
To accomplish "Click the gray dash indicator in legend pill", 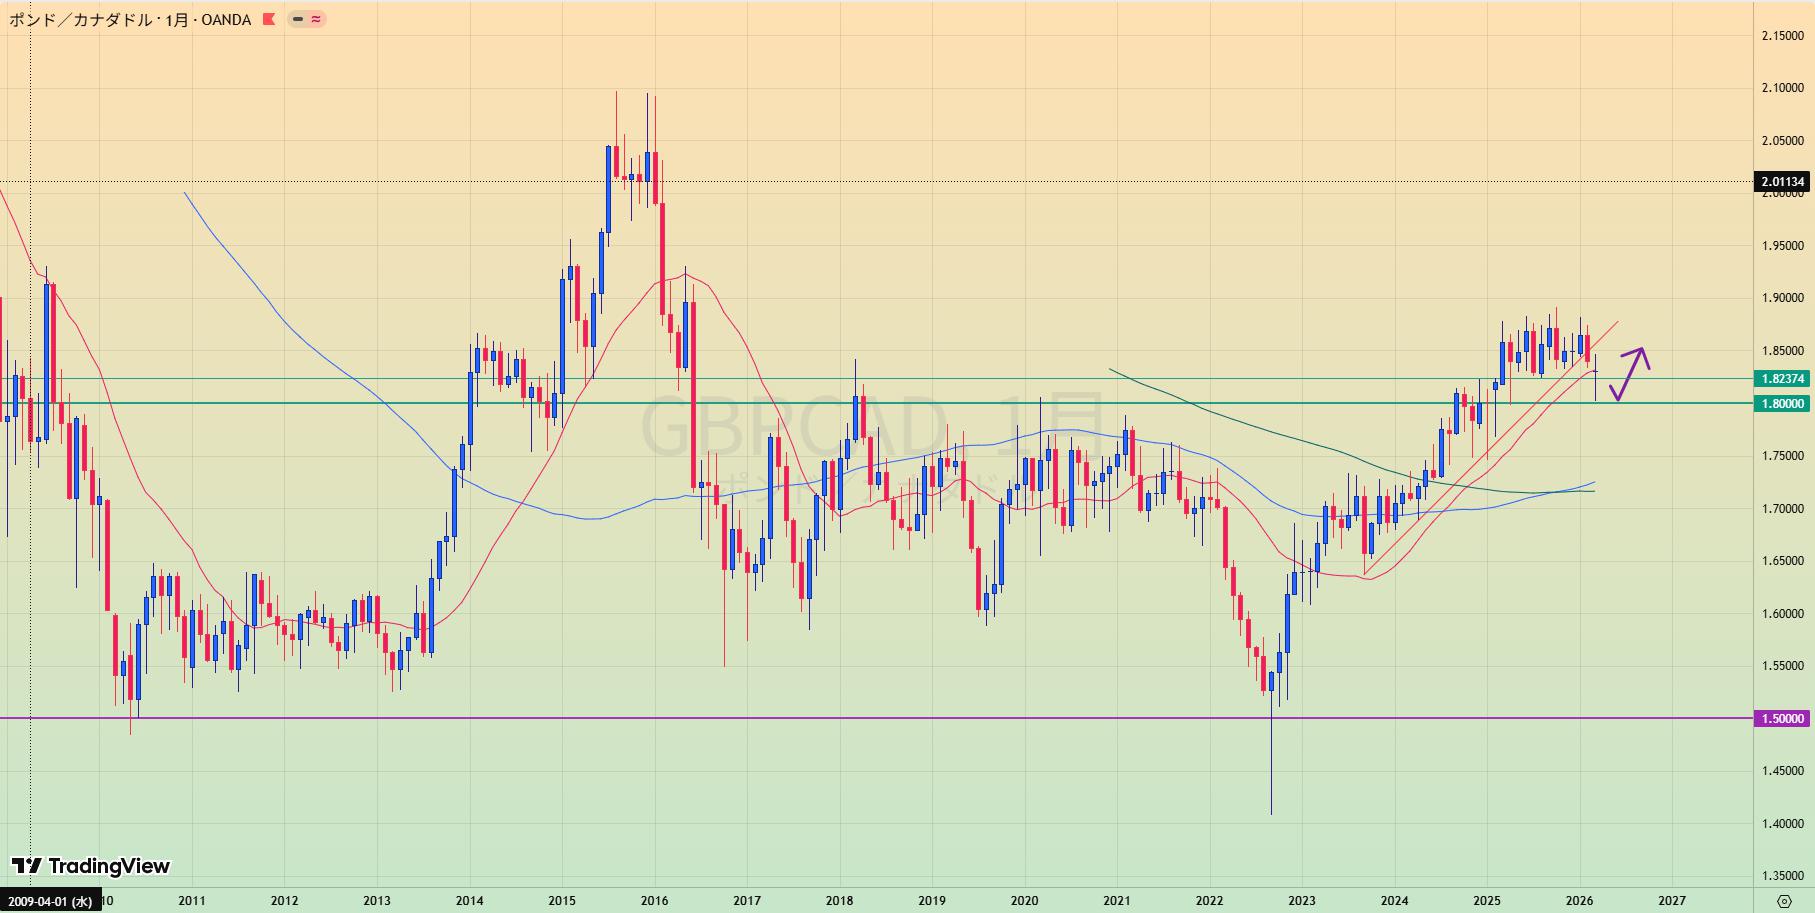I will (x=298, y=19).
